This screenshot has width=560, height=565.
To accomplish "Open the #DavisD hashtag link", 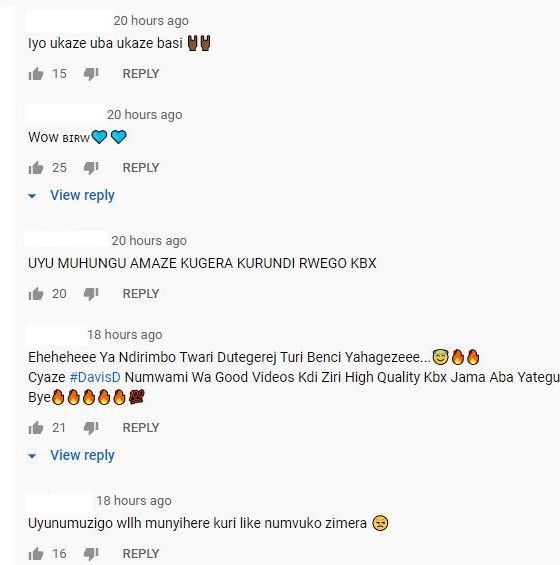I will (x=95, y=377).
